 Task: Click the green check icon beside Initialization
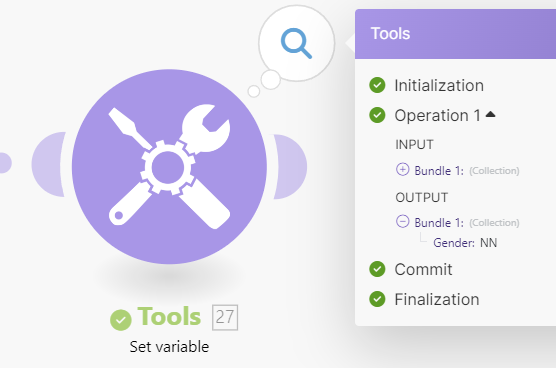(x=377, y=85)
